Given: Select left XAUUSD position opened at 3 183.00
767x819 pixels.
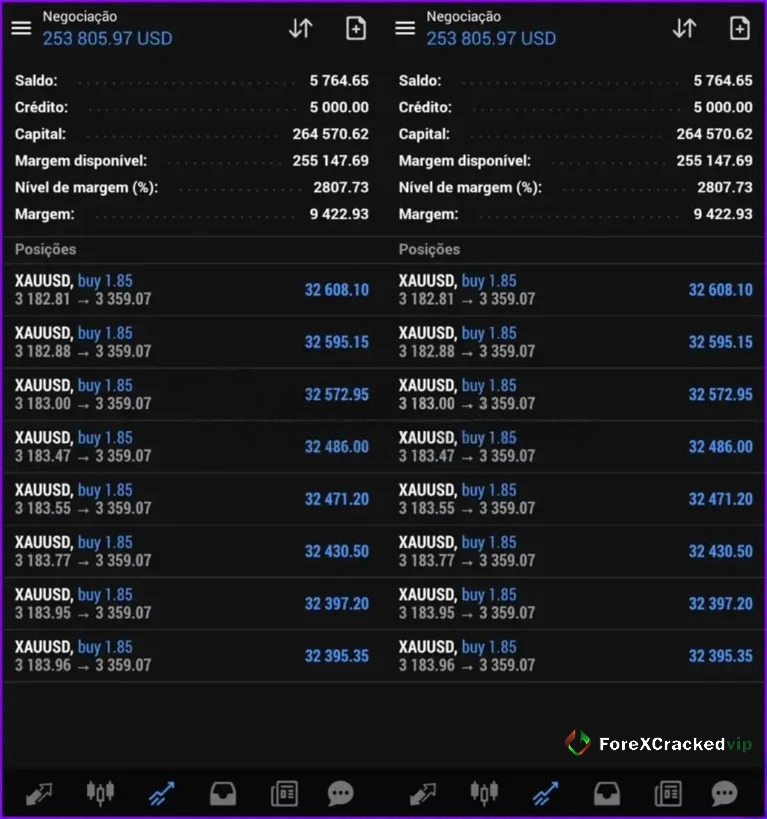Looking at the screenshot, I should coord(192,394).
